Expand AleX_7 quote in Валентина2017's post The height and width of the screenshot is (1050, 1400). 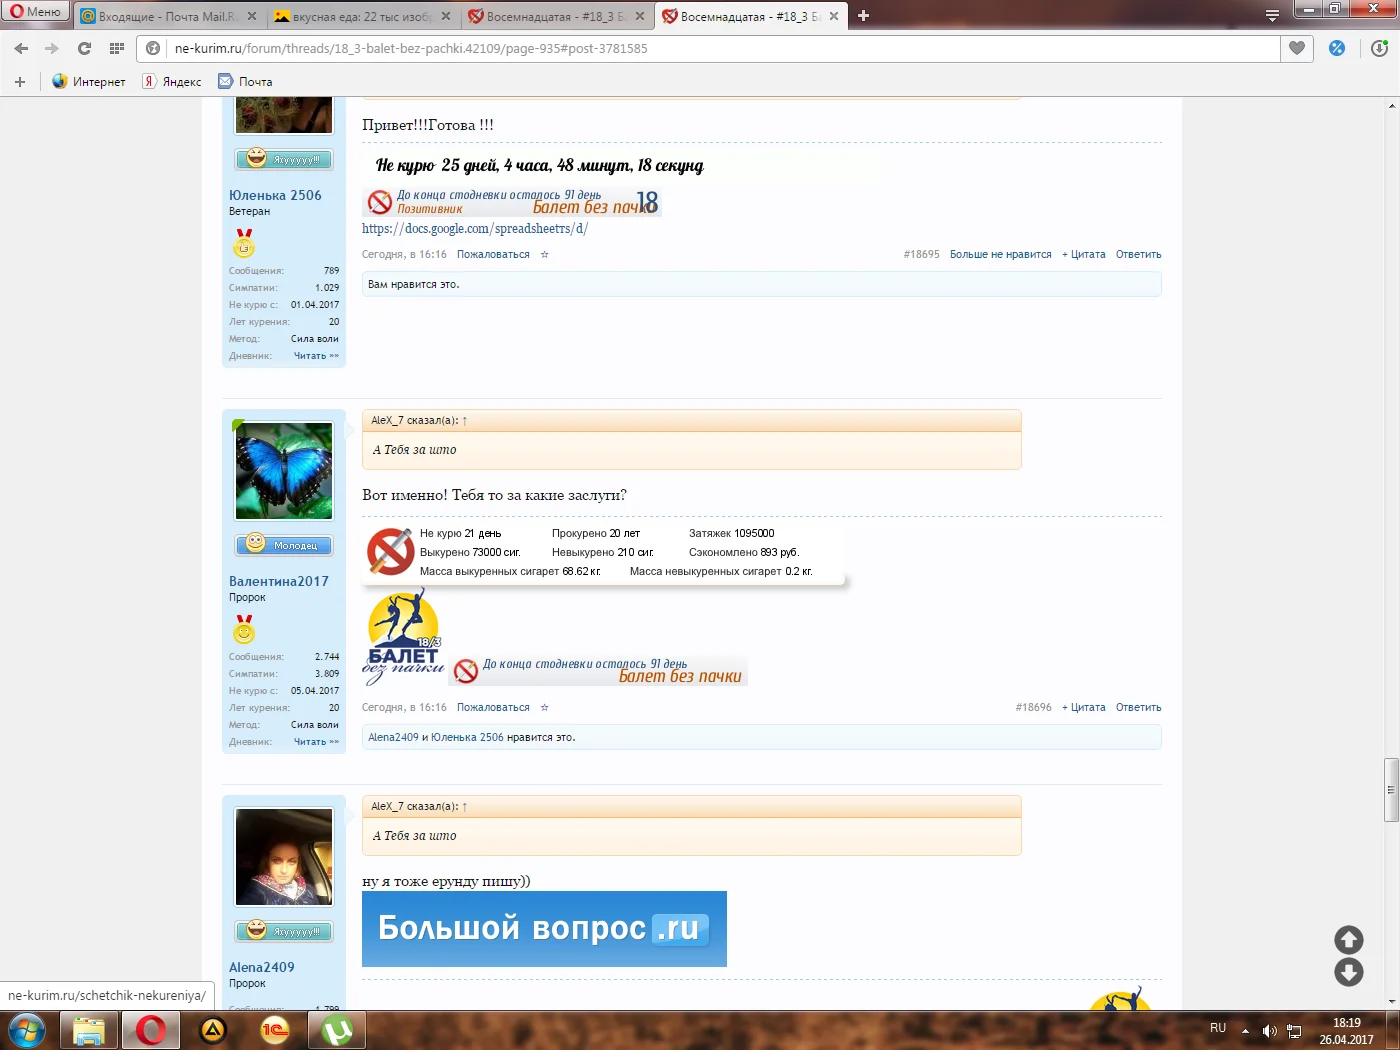click(x=465, y=421)
